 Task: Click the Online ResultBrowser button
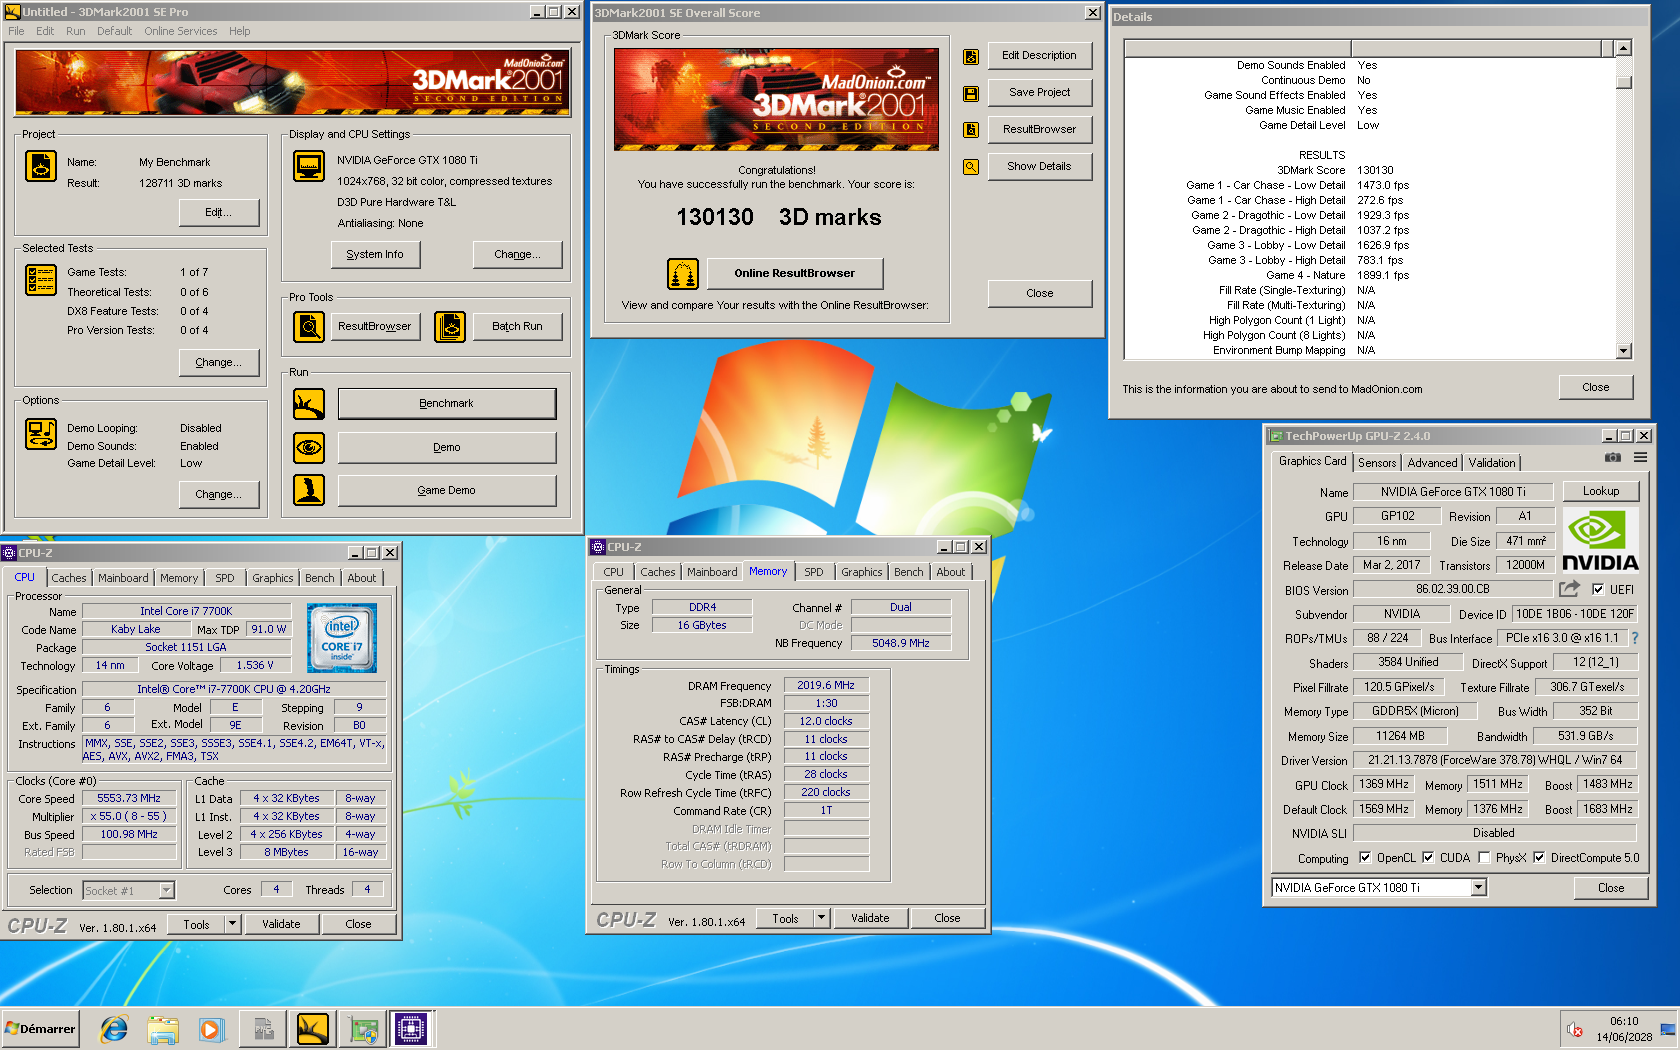click(x=795, y=273)
